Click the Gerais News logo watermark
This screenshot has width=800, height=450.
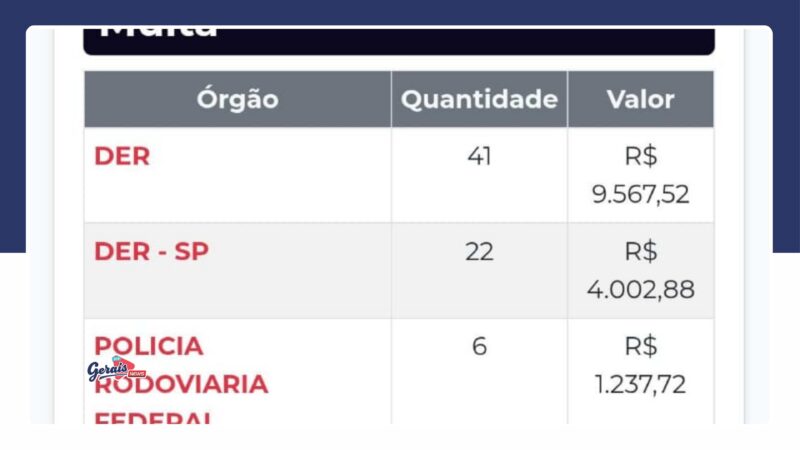pos(117,369)
